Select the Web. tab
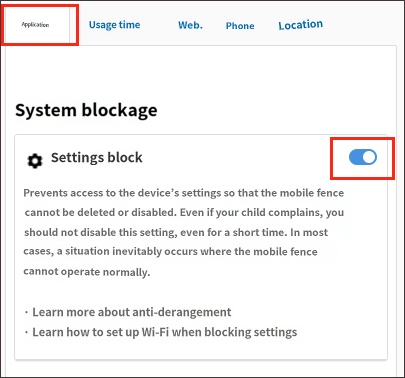Viewport: 405px width, 378px height. pos(190,25)
